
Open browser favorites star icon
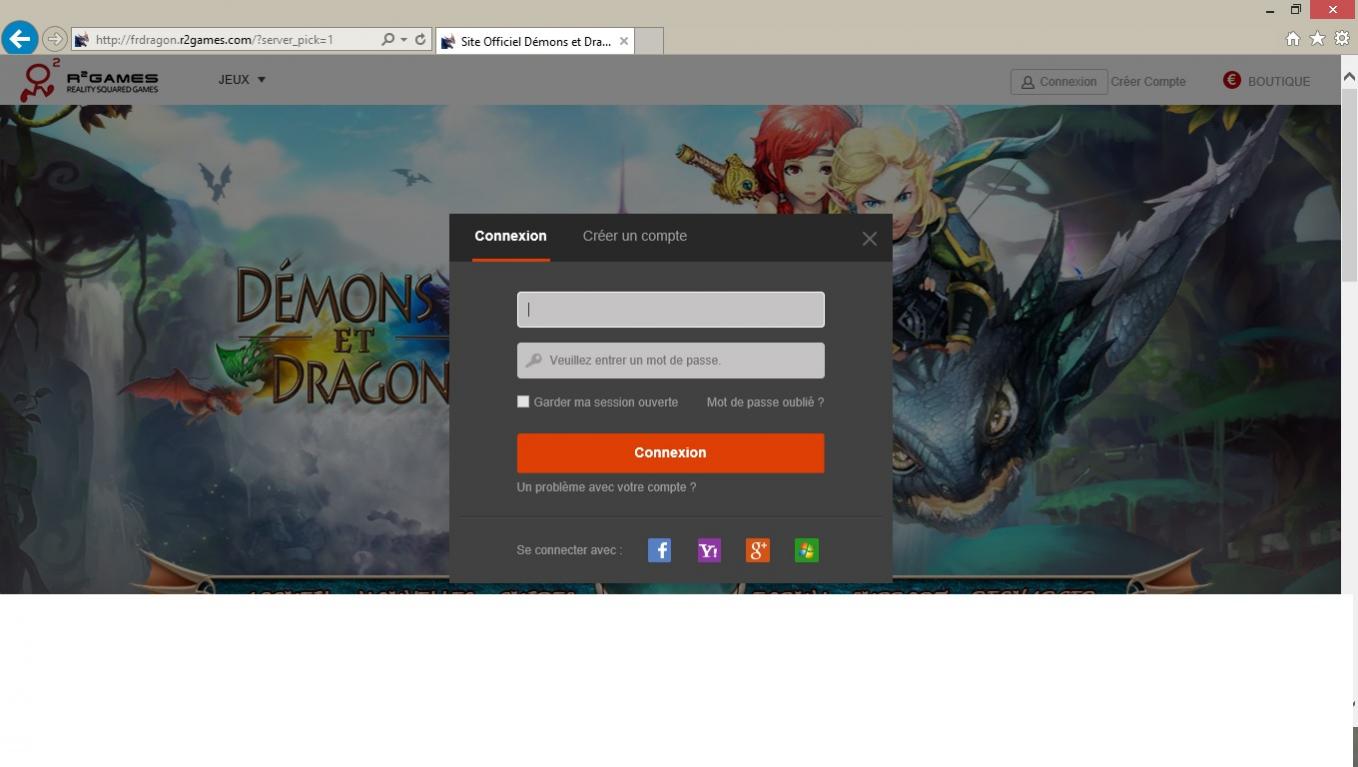tap(1317, 39)
